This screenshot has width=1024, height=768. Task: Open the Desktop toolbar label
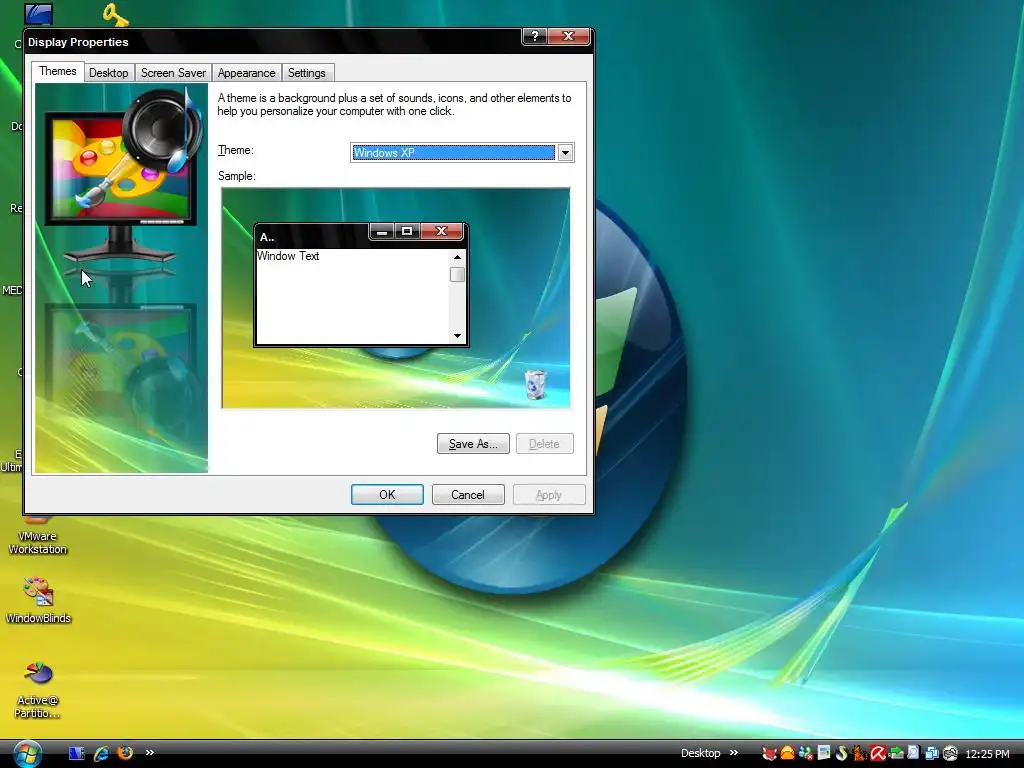[x=700, y=753]
